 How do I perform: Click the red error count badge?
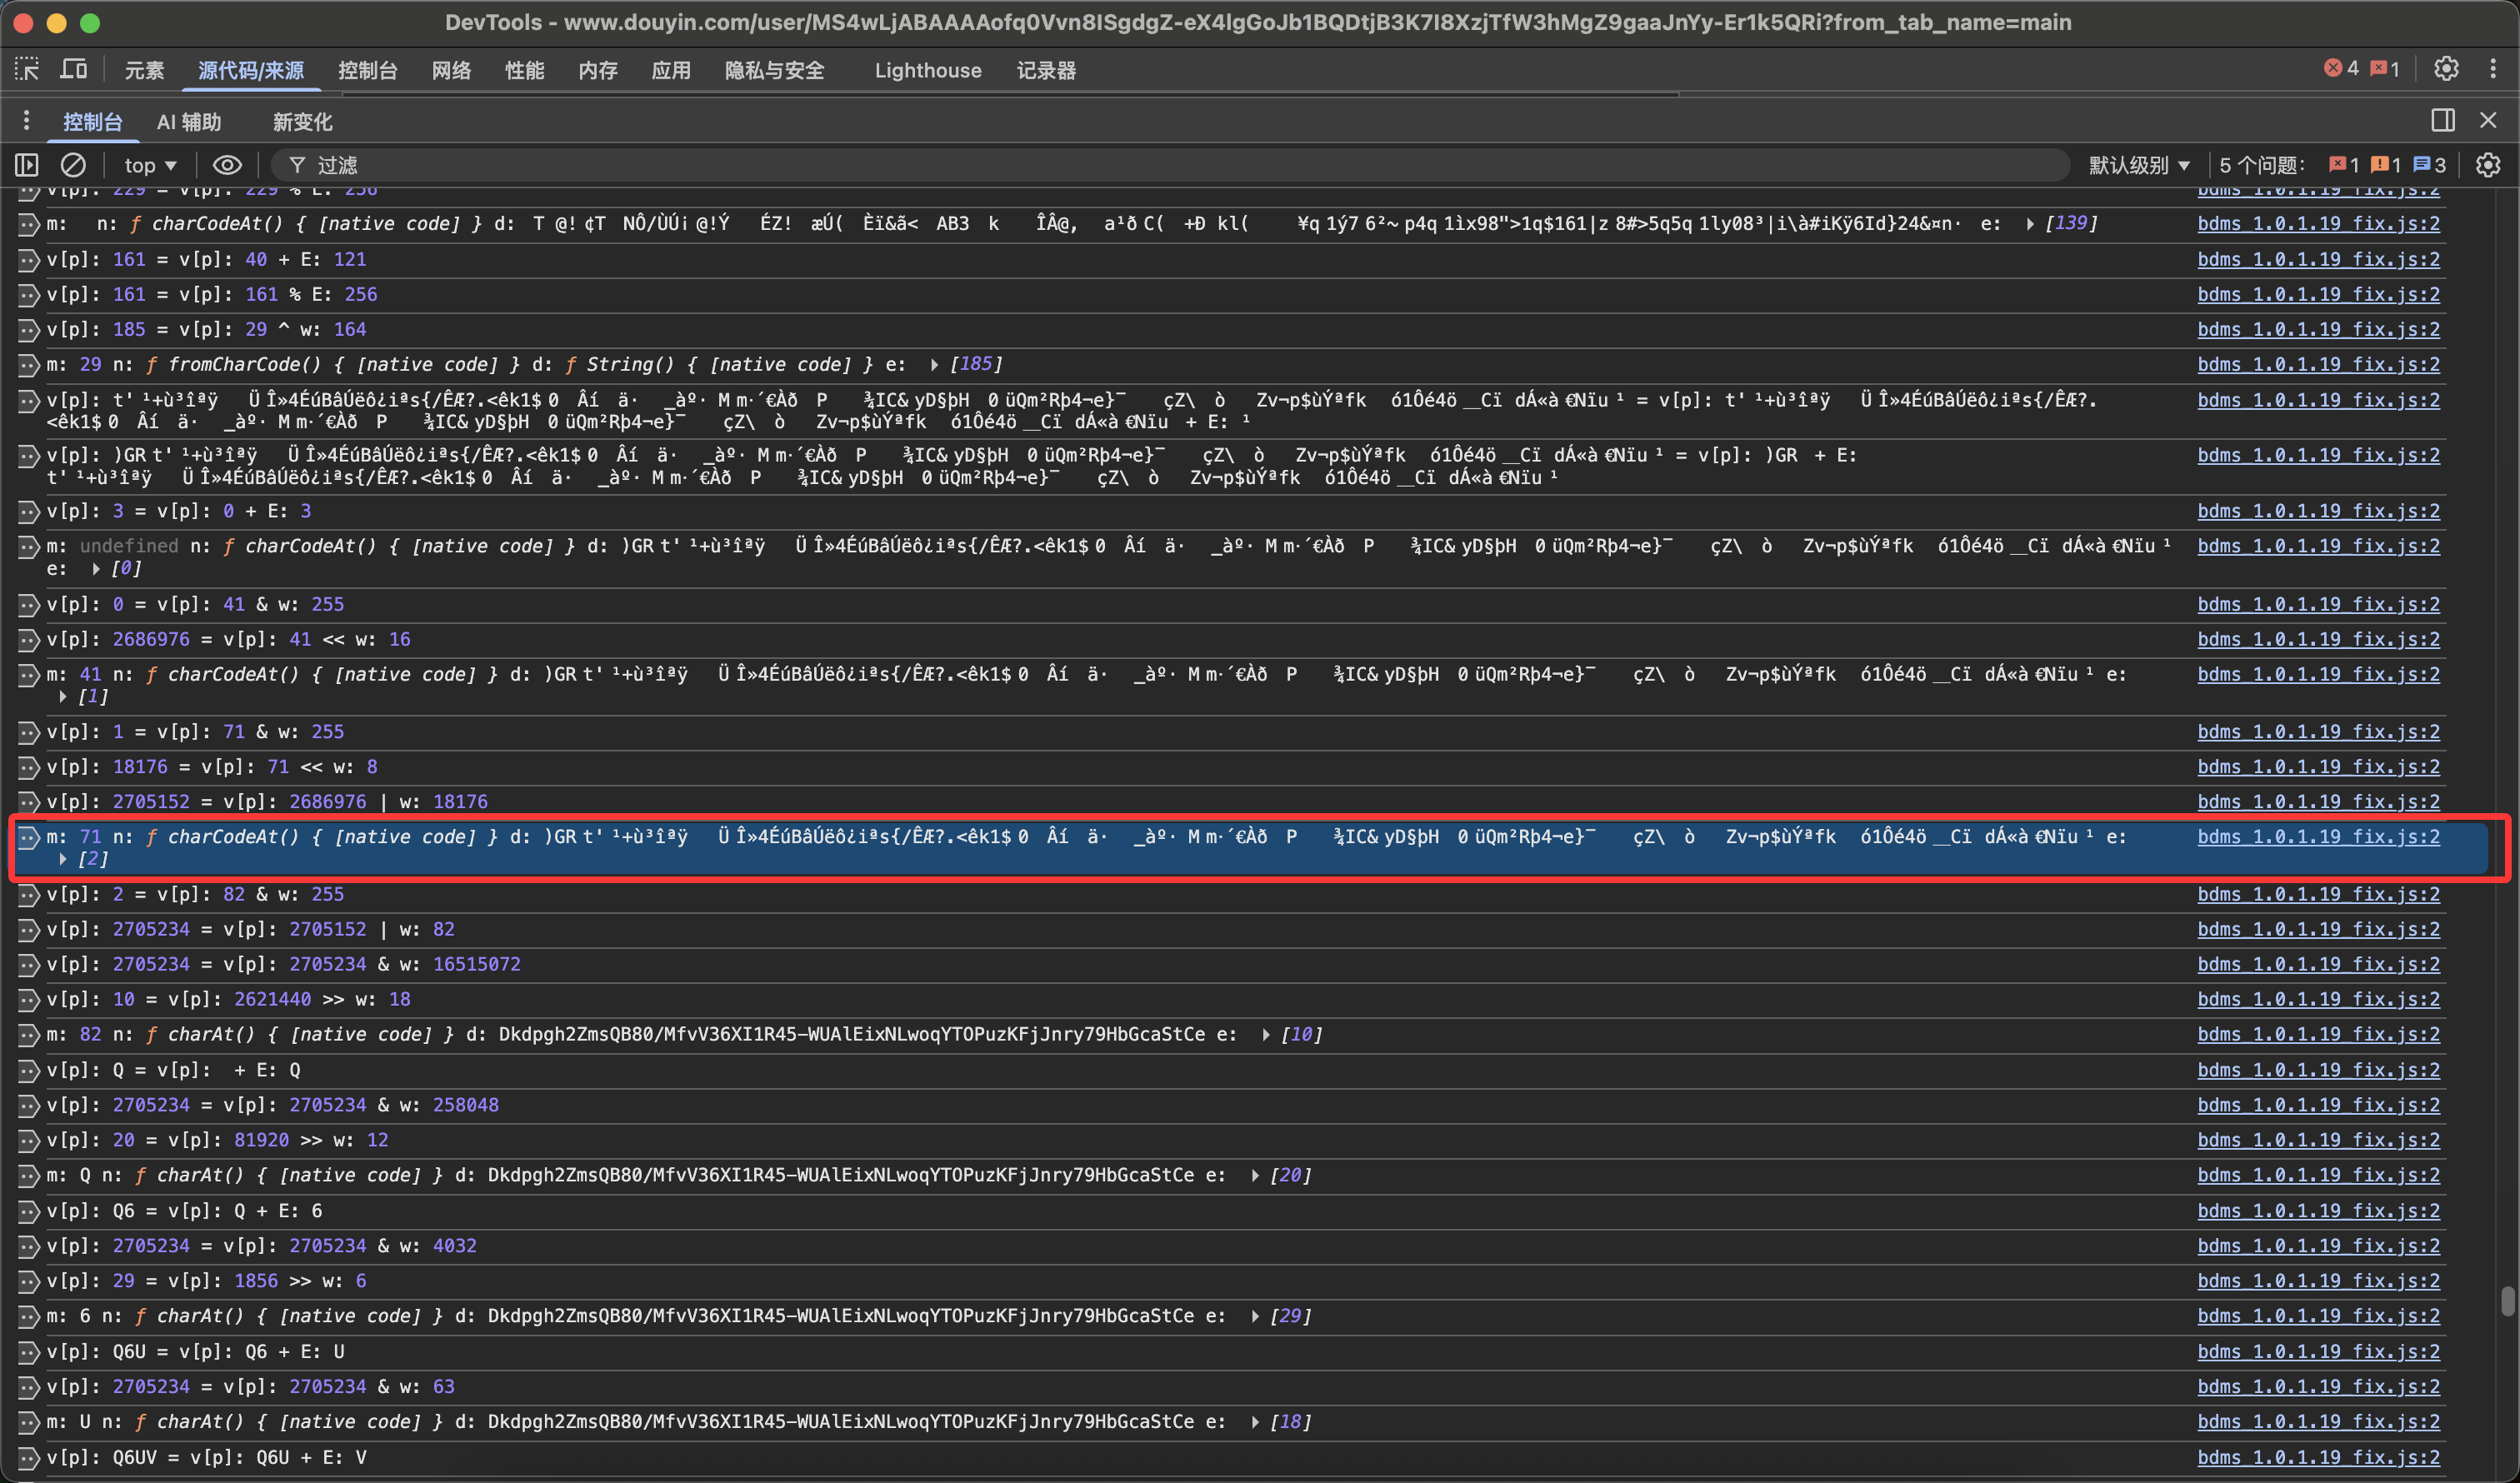[x=2341, y=69]
